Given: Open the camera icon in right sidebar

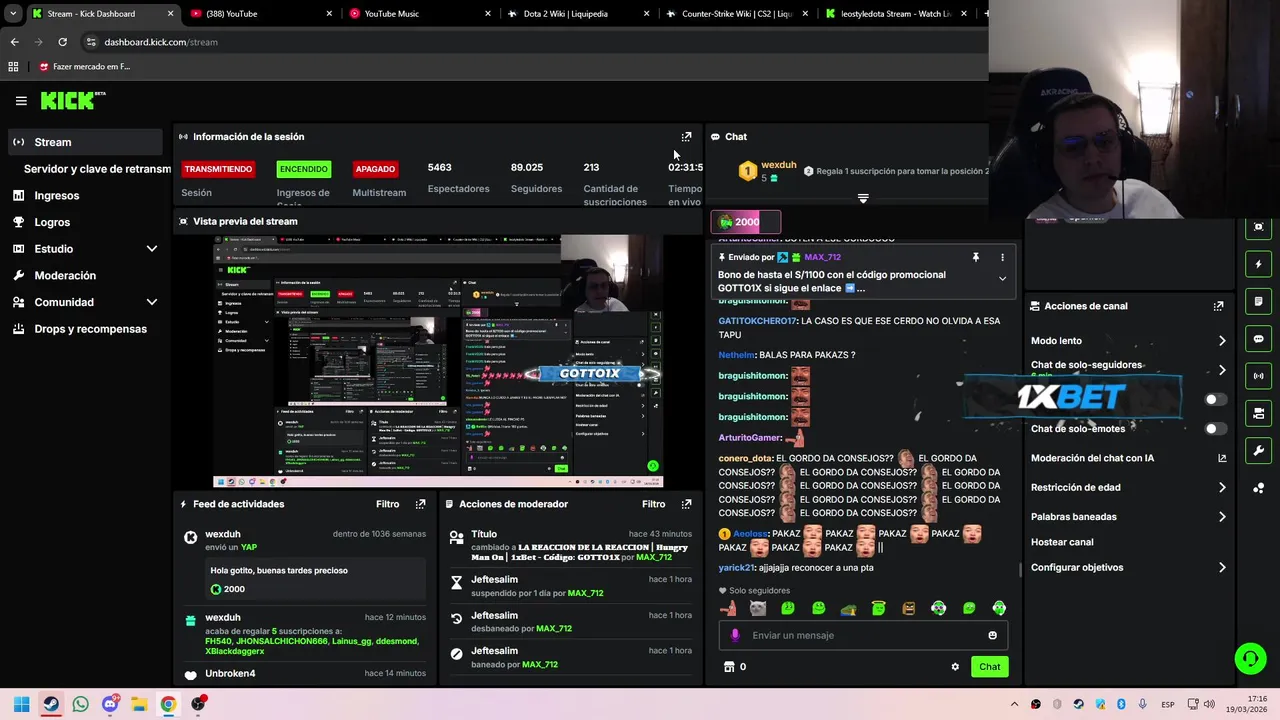Looking at the screenshot, I should pyautogui.click(x=1258, y=413).
